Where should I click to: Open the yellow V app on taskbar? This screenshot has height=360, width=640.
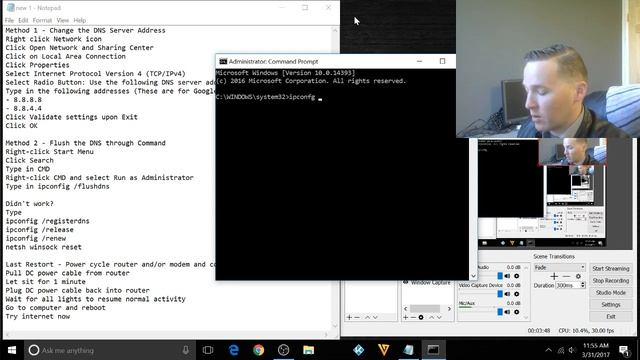click(x=383, y=350)
